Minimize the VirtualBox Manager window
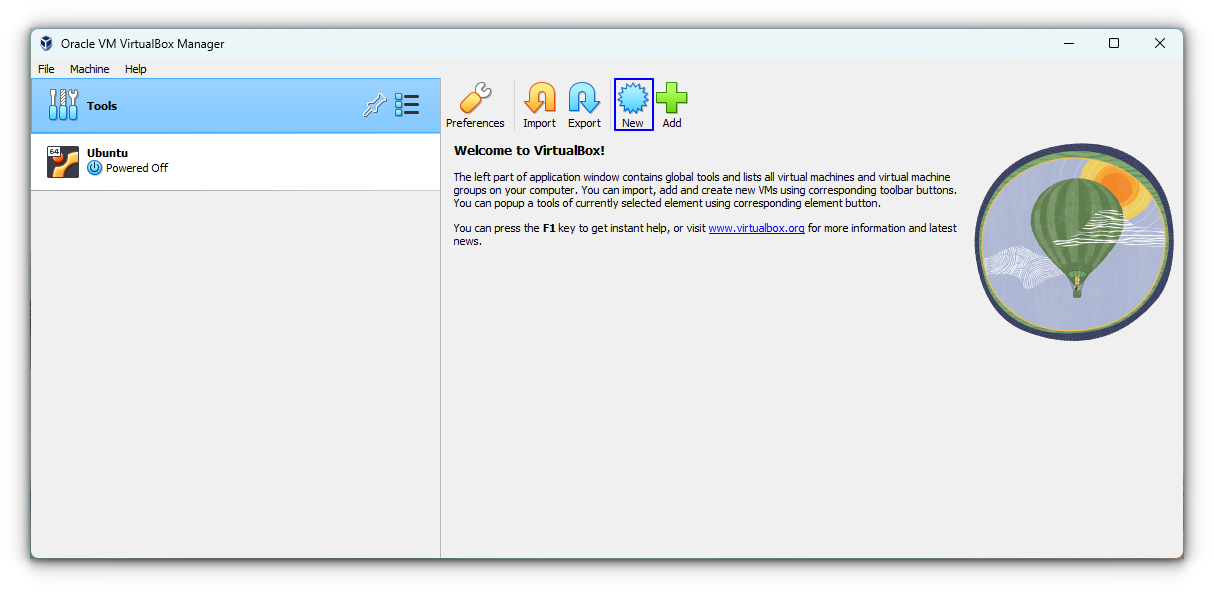The height and width of the screenshot is (591, 1214). tap(1068, 44)
